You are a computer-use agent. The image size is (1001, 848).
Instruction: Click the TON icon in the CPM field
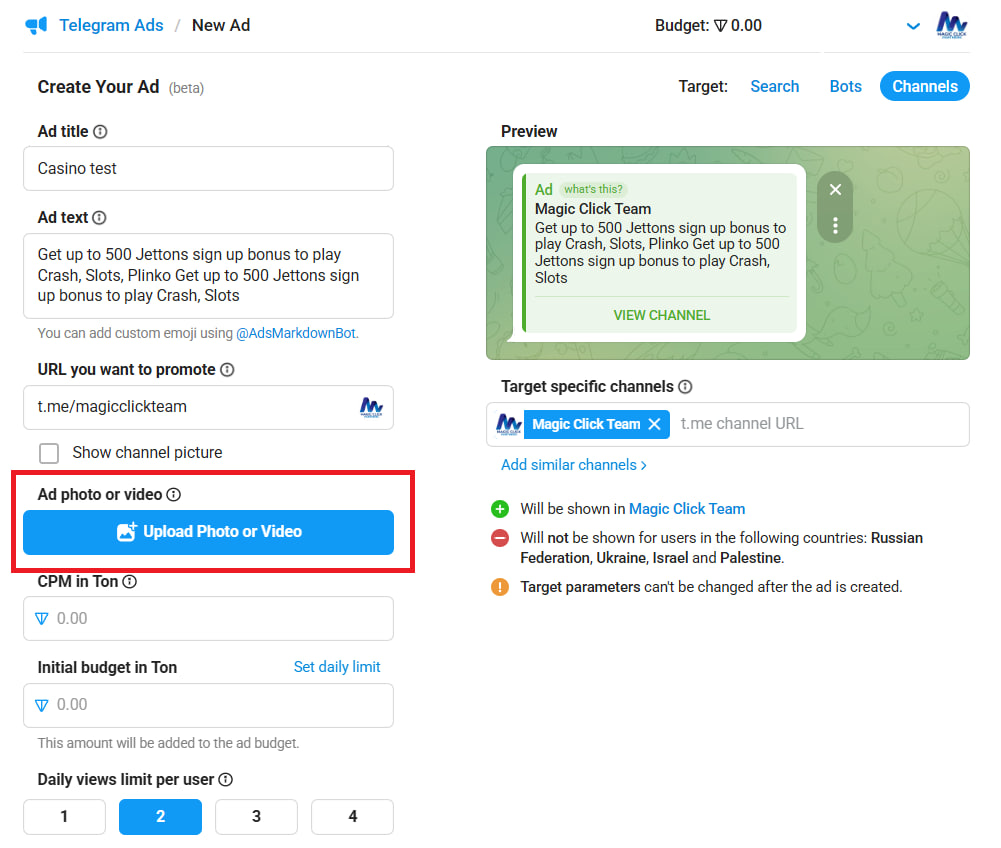coord(41,619)
